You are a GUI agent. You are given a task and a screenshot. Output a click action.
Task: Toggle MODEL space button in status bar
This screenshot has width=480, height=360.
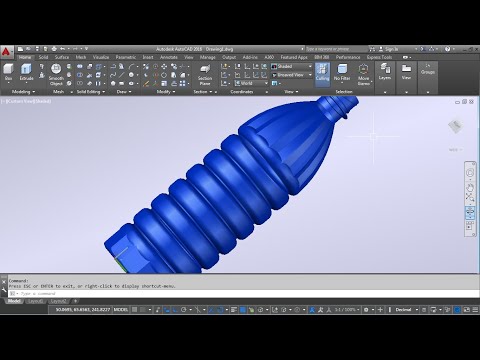point(121,310)
